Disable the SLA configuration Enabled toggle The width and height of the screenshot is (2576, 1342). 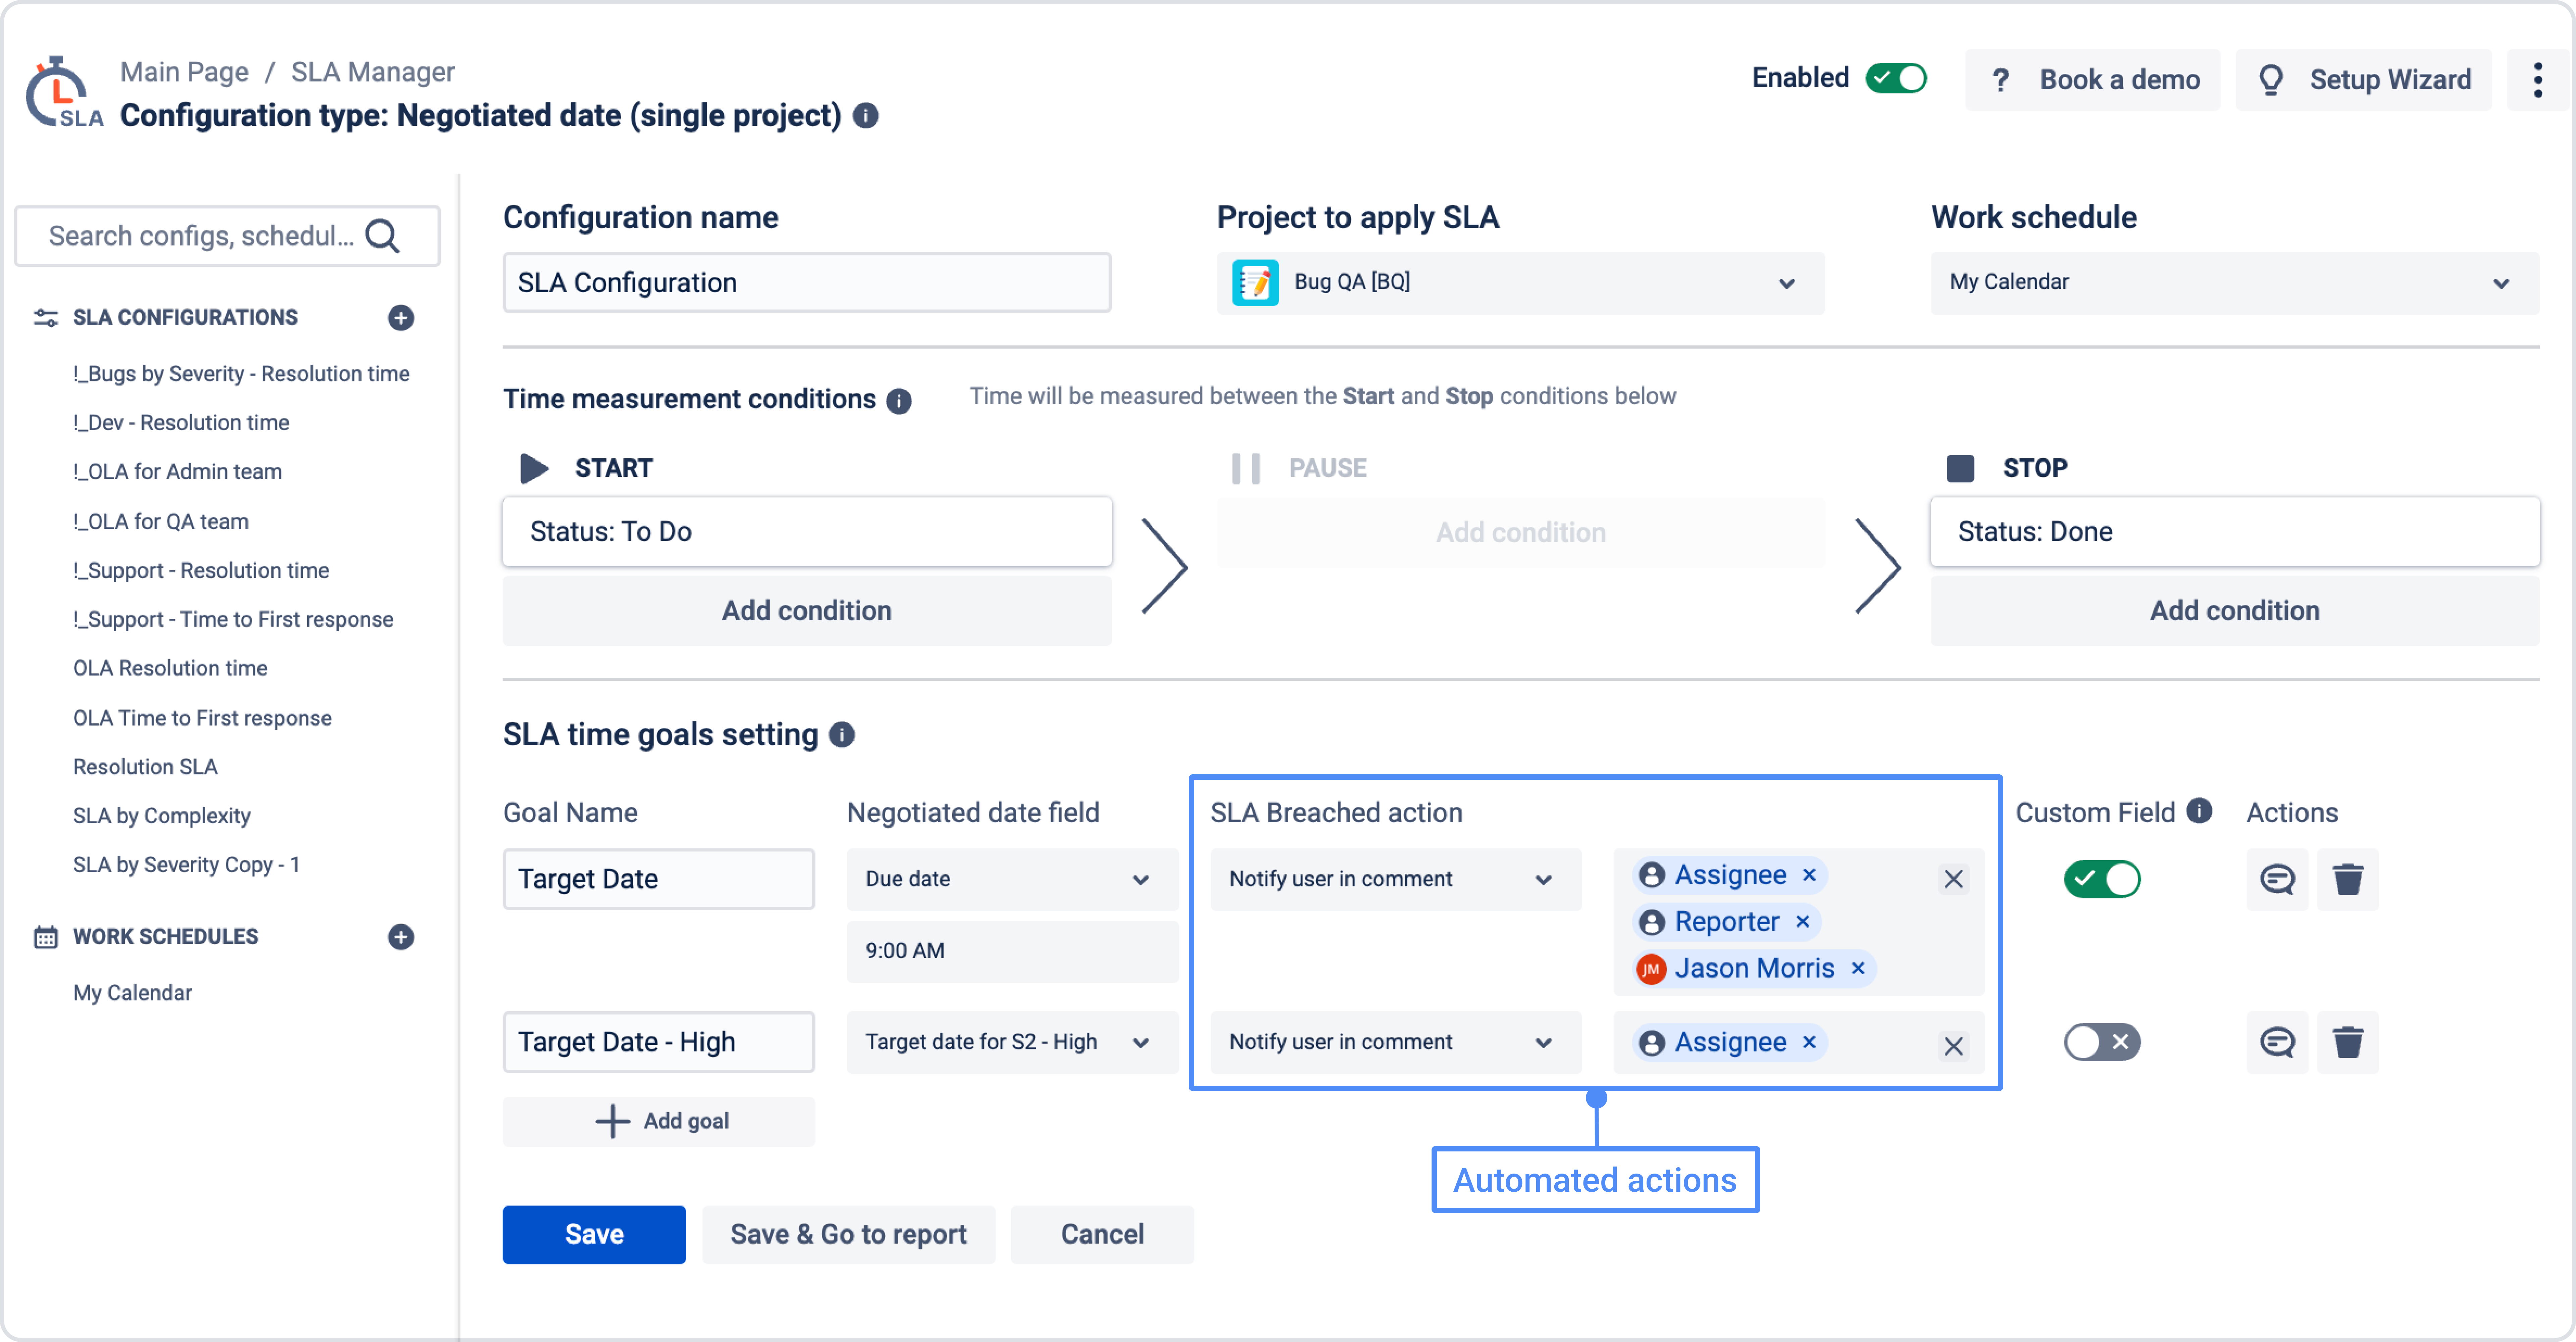(x=1896, y=78)
